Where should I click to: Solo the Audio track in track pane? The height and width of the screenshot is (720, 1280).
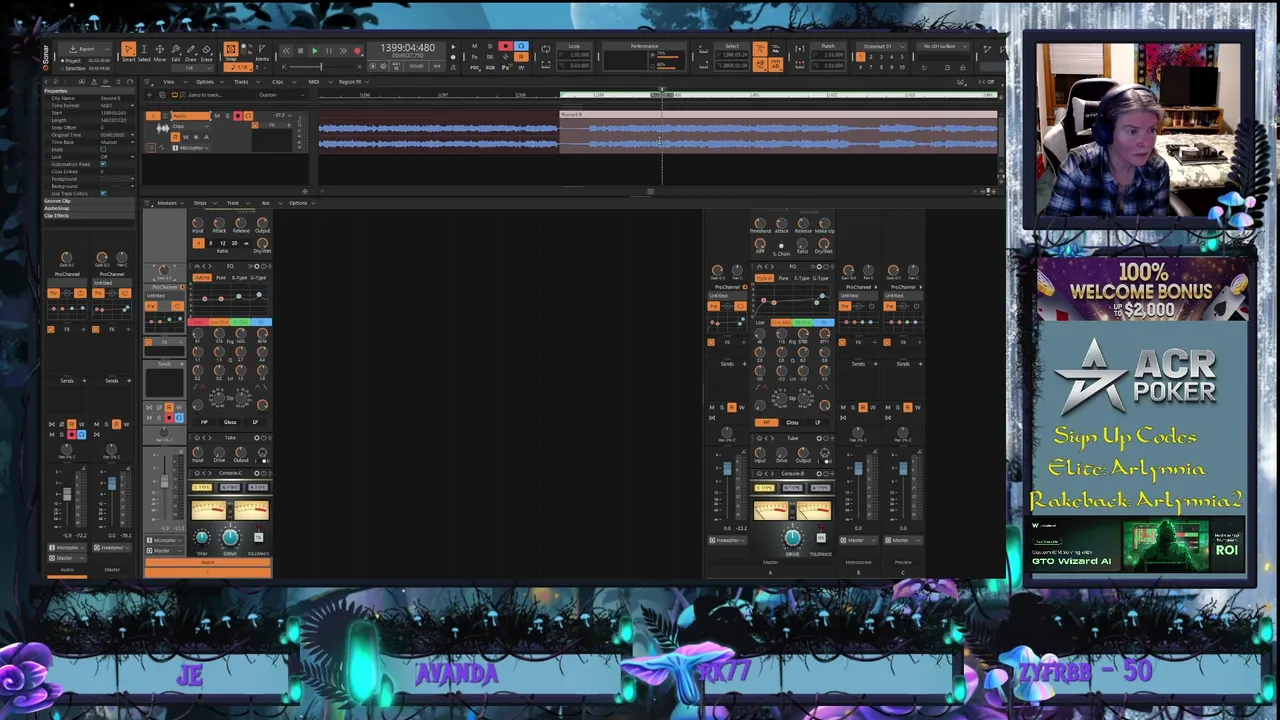[x=227, y=116]
